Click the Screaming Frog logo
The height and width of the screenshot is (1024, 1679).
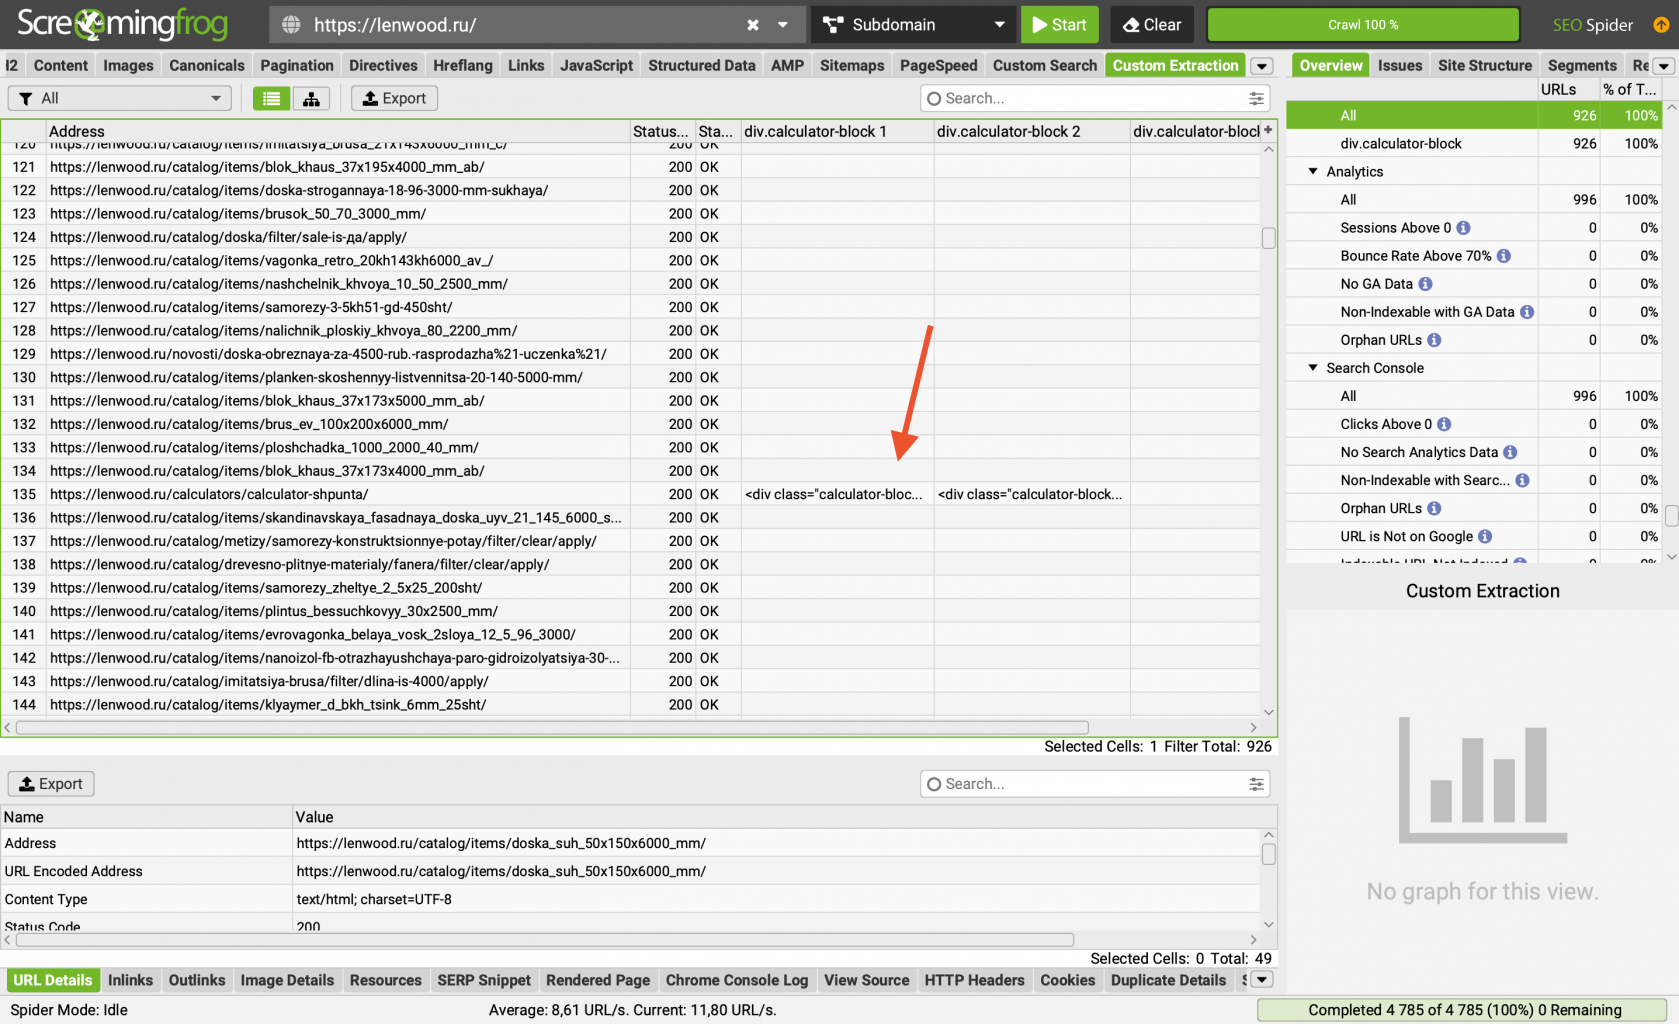click(122, 24)
